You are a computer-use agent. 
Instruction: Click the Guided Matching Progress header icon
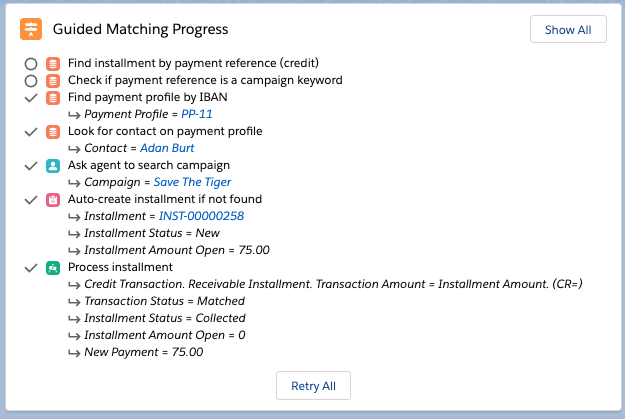pyautogui.click(x=31, y=30)
